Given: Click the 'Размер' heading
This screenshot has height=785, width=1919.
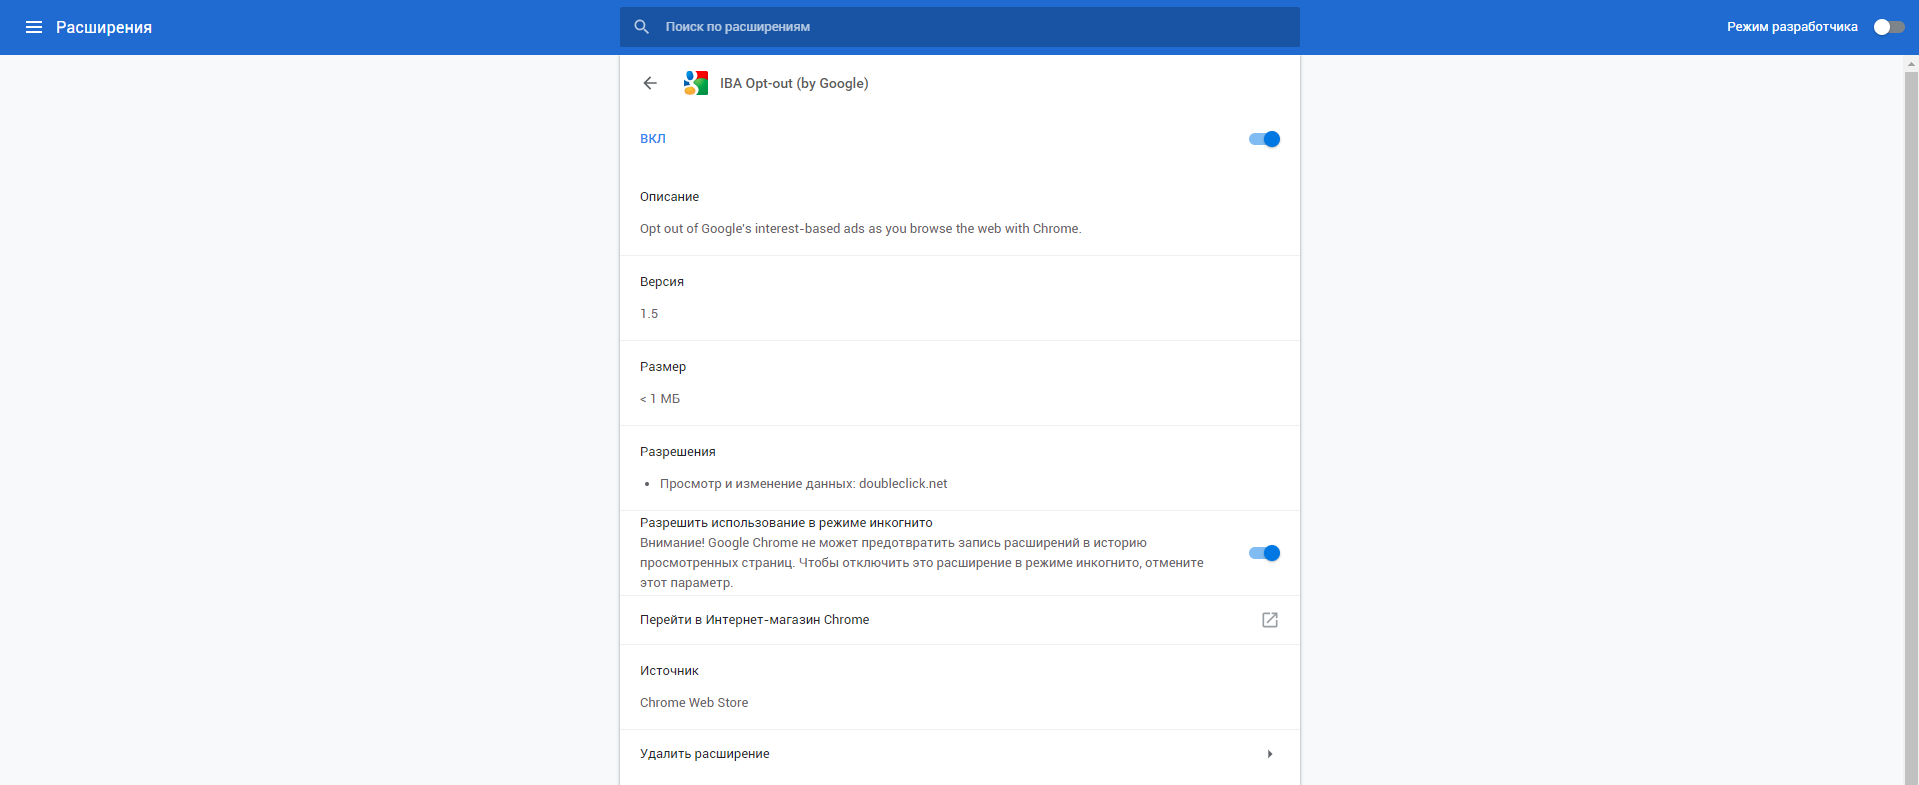Looking at the screenshot, I should pos(663,367).
